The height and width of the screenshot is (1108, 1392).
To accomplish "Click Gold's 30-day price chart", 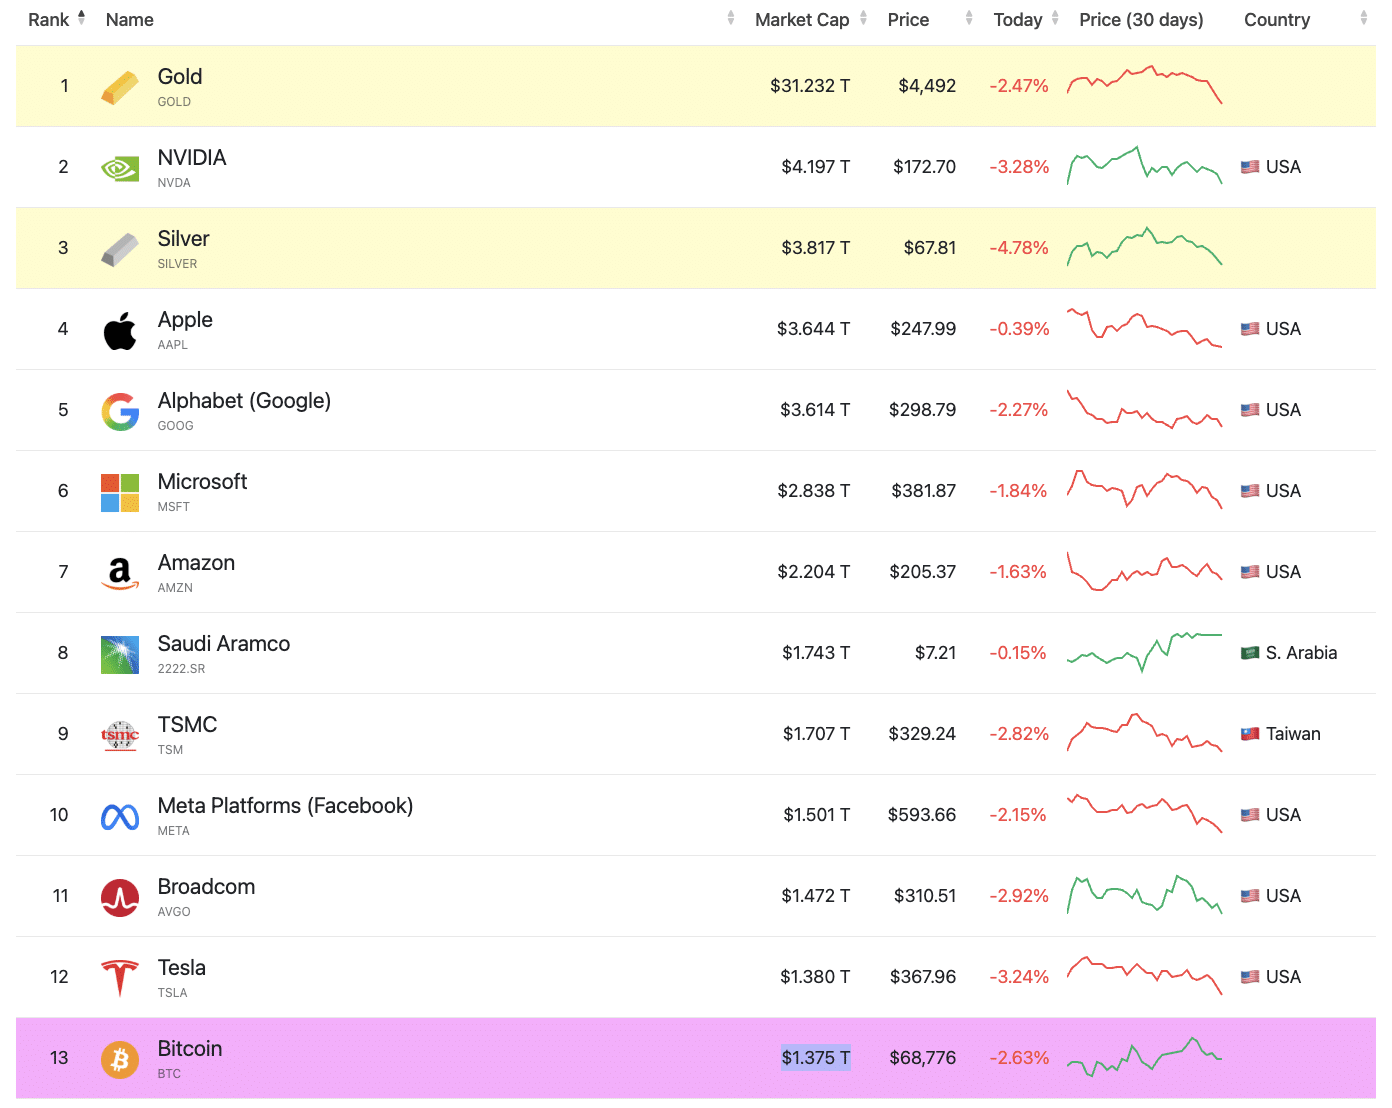I will point(1145,85).
